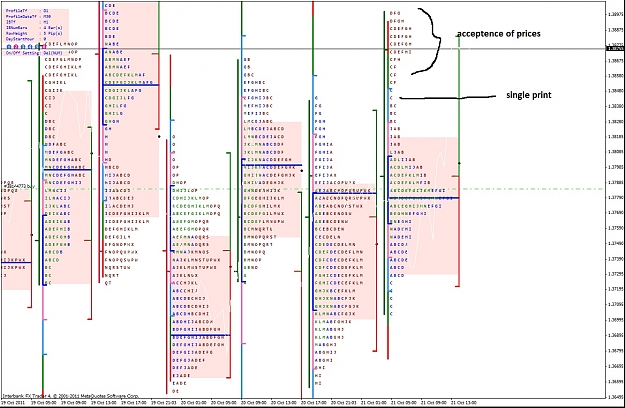Click the 19 Oct 05:00 time label
625x408 pixels.
pyautogui.click(x=44, y=402)
